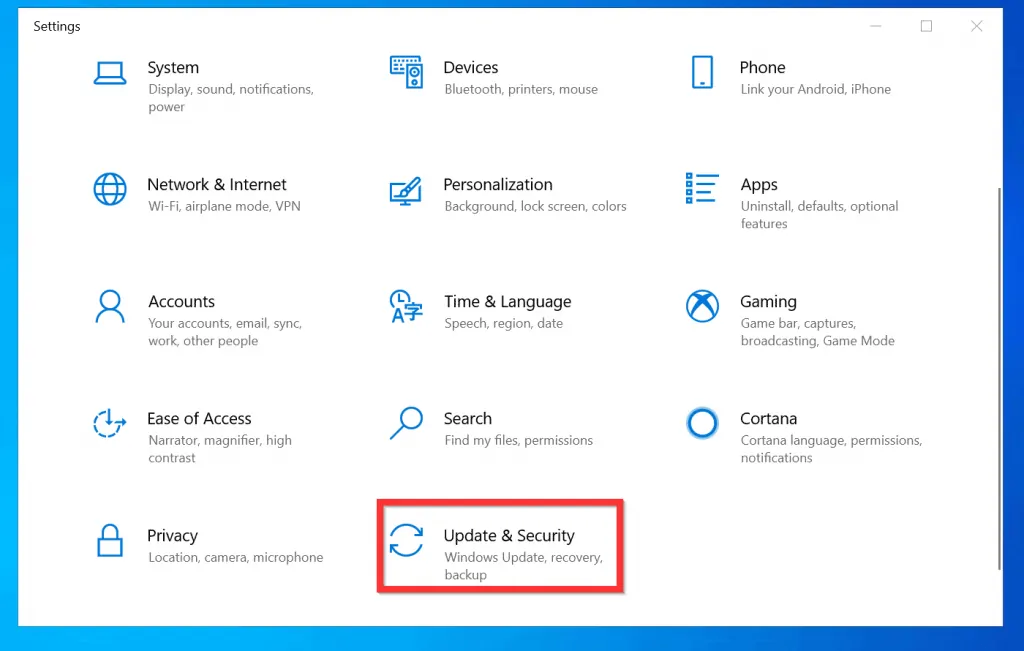The height and width of the screenshot is (651, 1024).
Task: Click the Privacy padlock icon
Action: 110,540
